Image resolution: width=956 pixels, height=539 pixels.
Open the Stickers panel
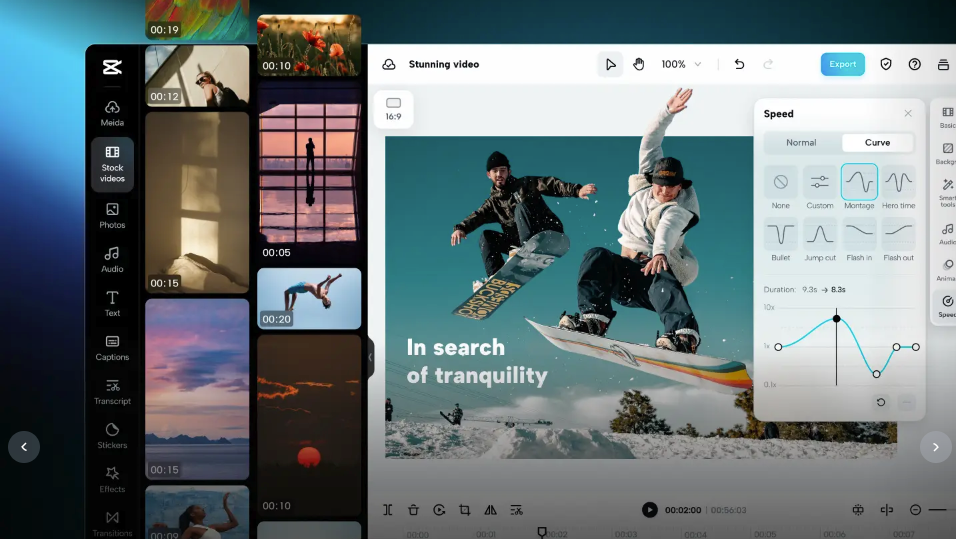tap(112, 435)
